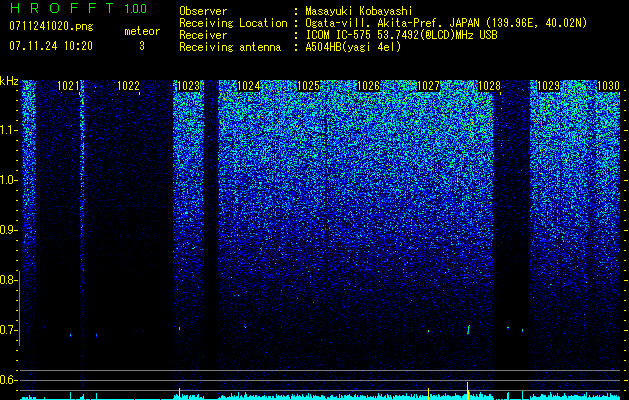The image size is (629, 400).
Task: Click the 'Receiver' label
Action: (203, 35)
